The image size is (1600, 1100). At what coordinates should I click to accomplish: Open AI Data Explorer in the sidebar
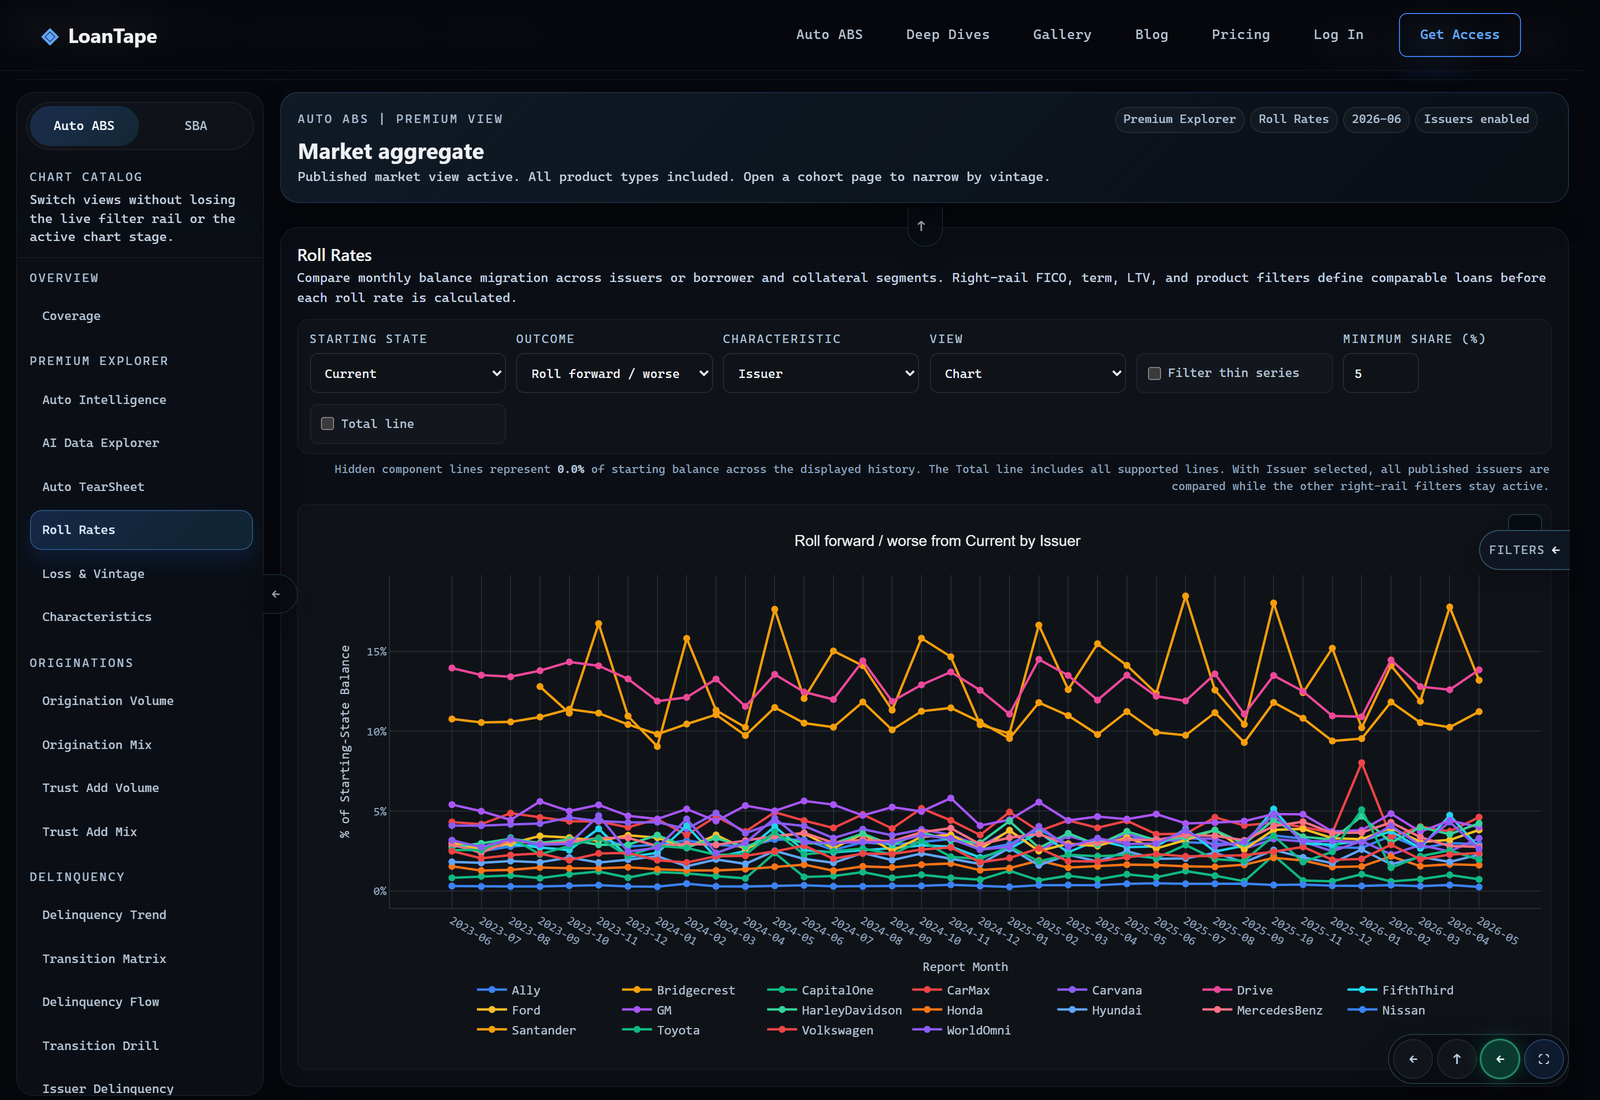(141, 443)
